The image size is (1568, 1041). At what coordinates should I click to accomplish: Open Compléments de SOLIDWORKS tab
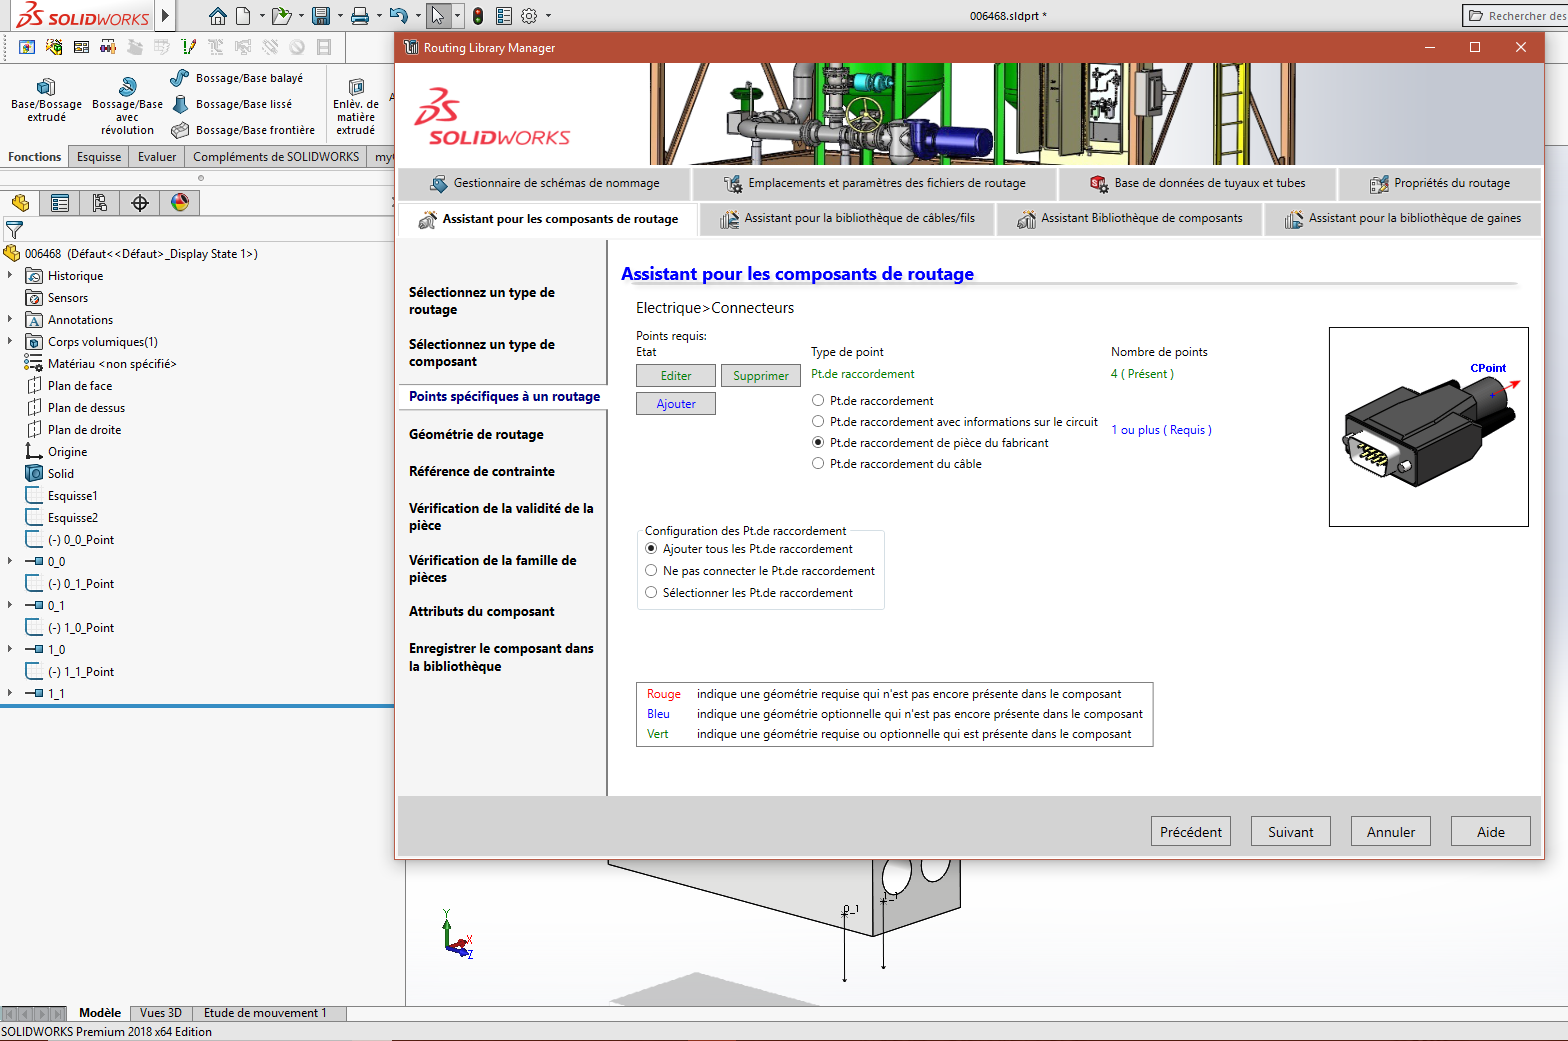276,157
